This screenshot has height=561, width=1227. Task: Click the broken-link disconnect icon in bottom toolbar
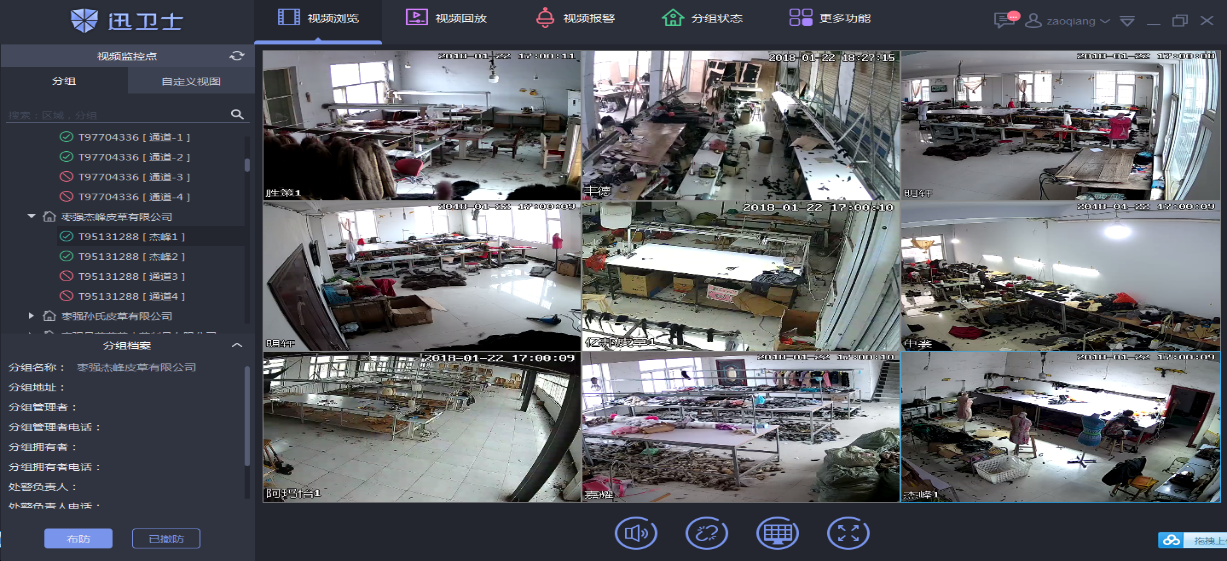[x=706, y=533]
